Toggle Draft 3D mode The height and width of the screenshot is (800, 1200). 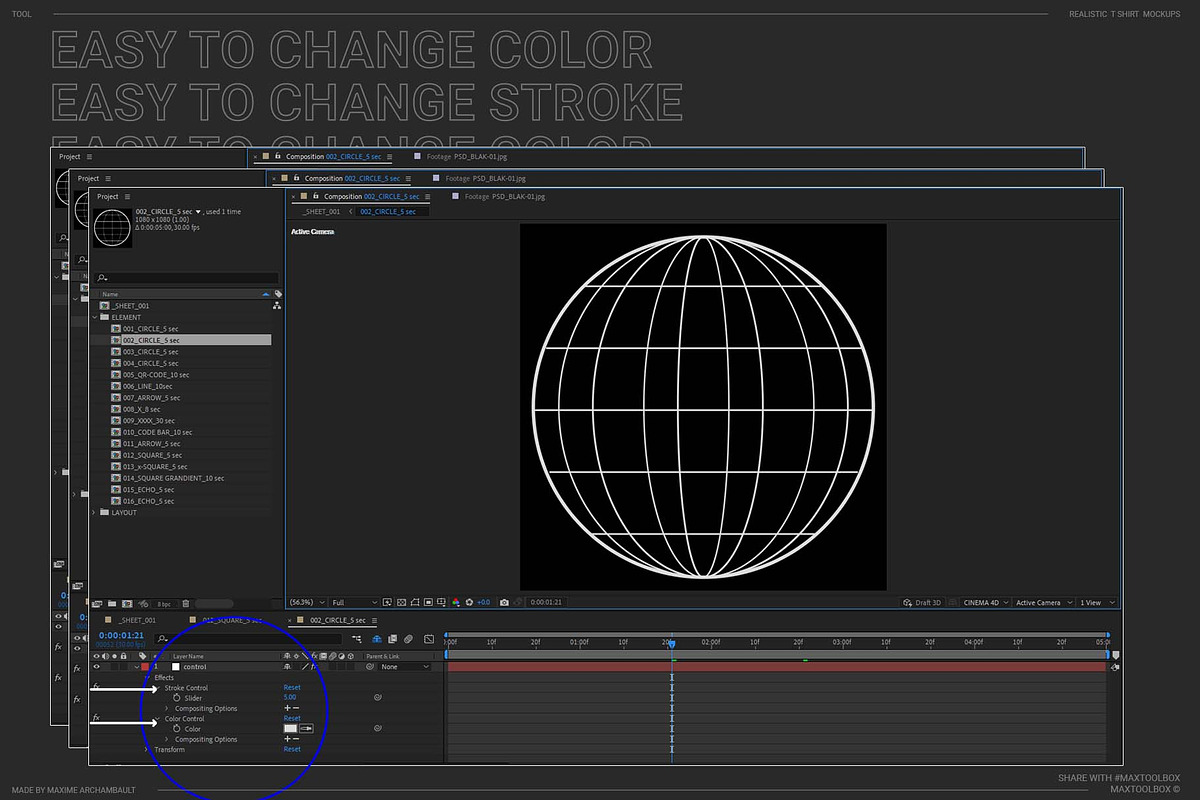pyautogui.click(x=922, y=603)
